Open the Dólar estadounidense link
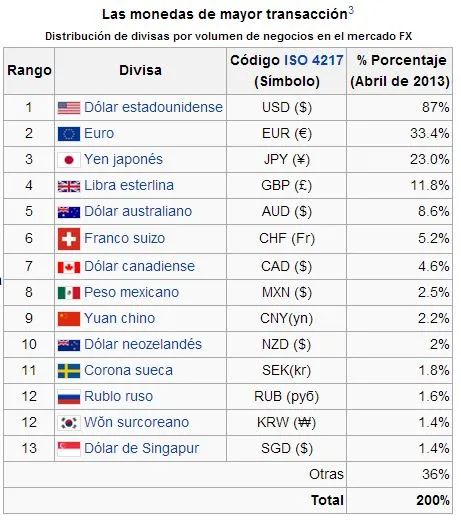The image size is (461, 520). (x=153, y=107)
